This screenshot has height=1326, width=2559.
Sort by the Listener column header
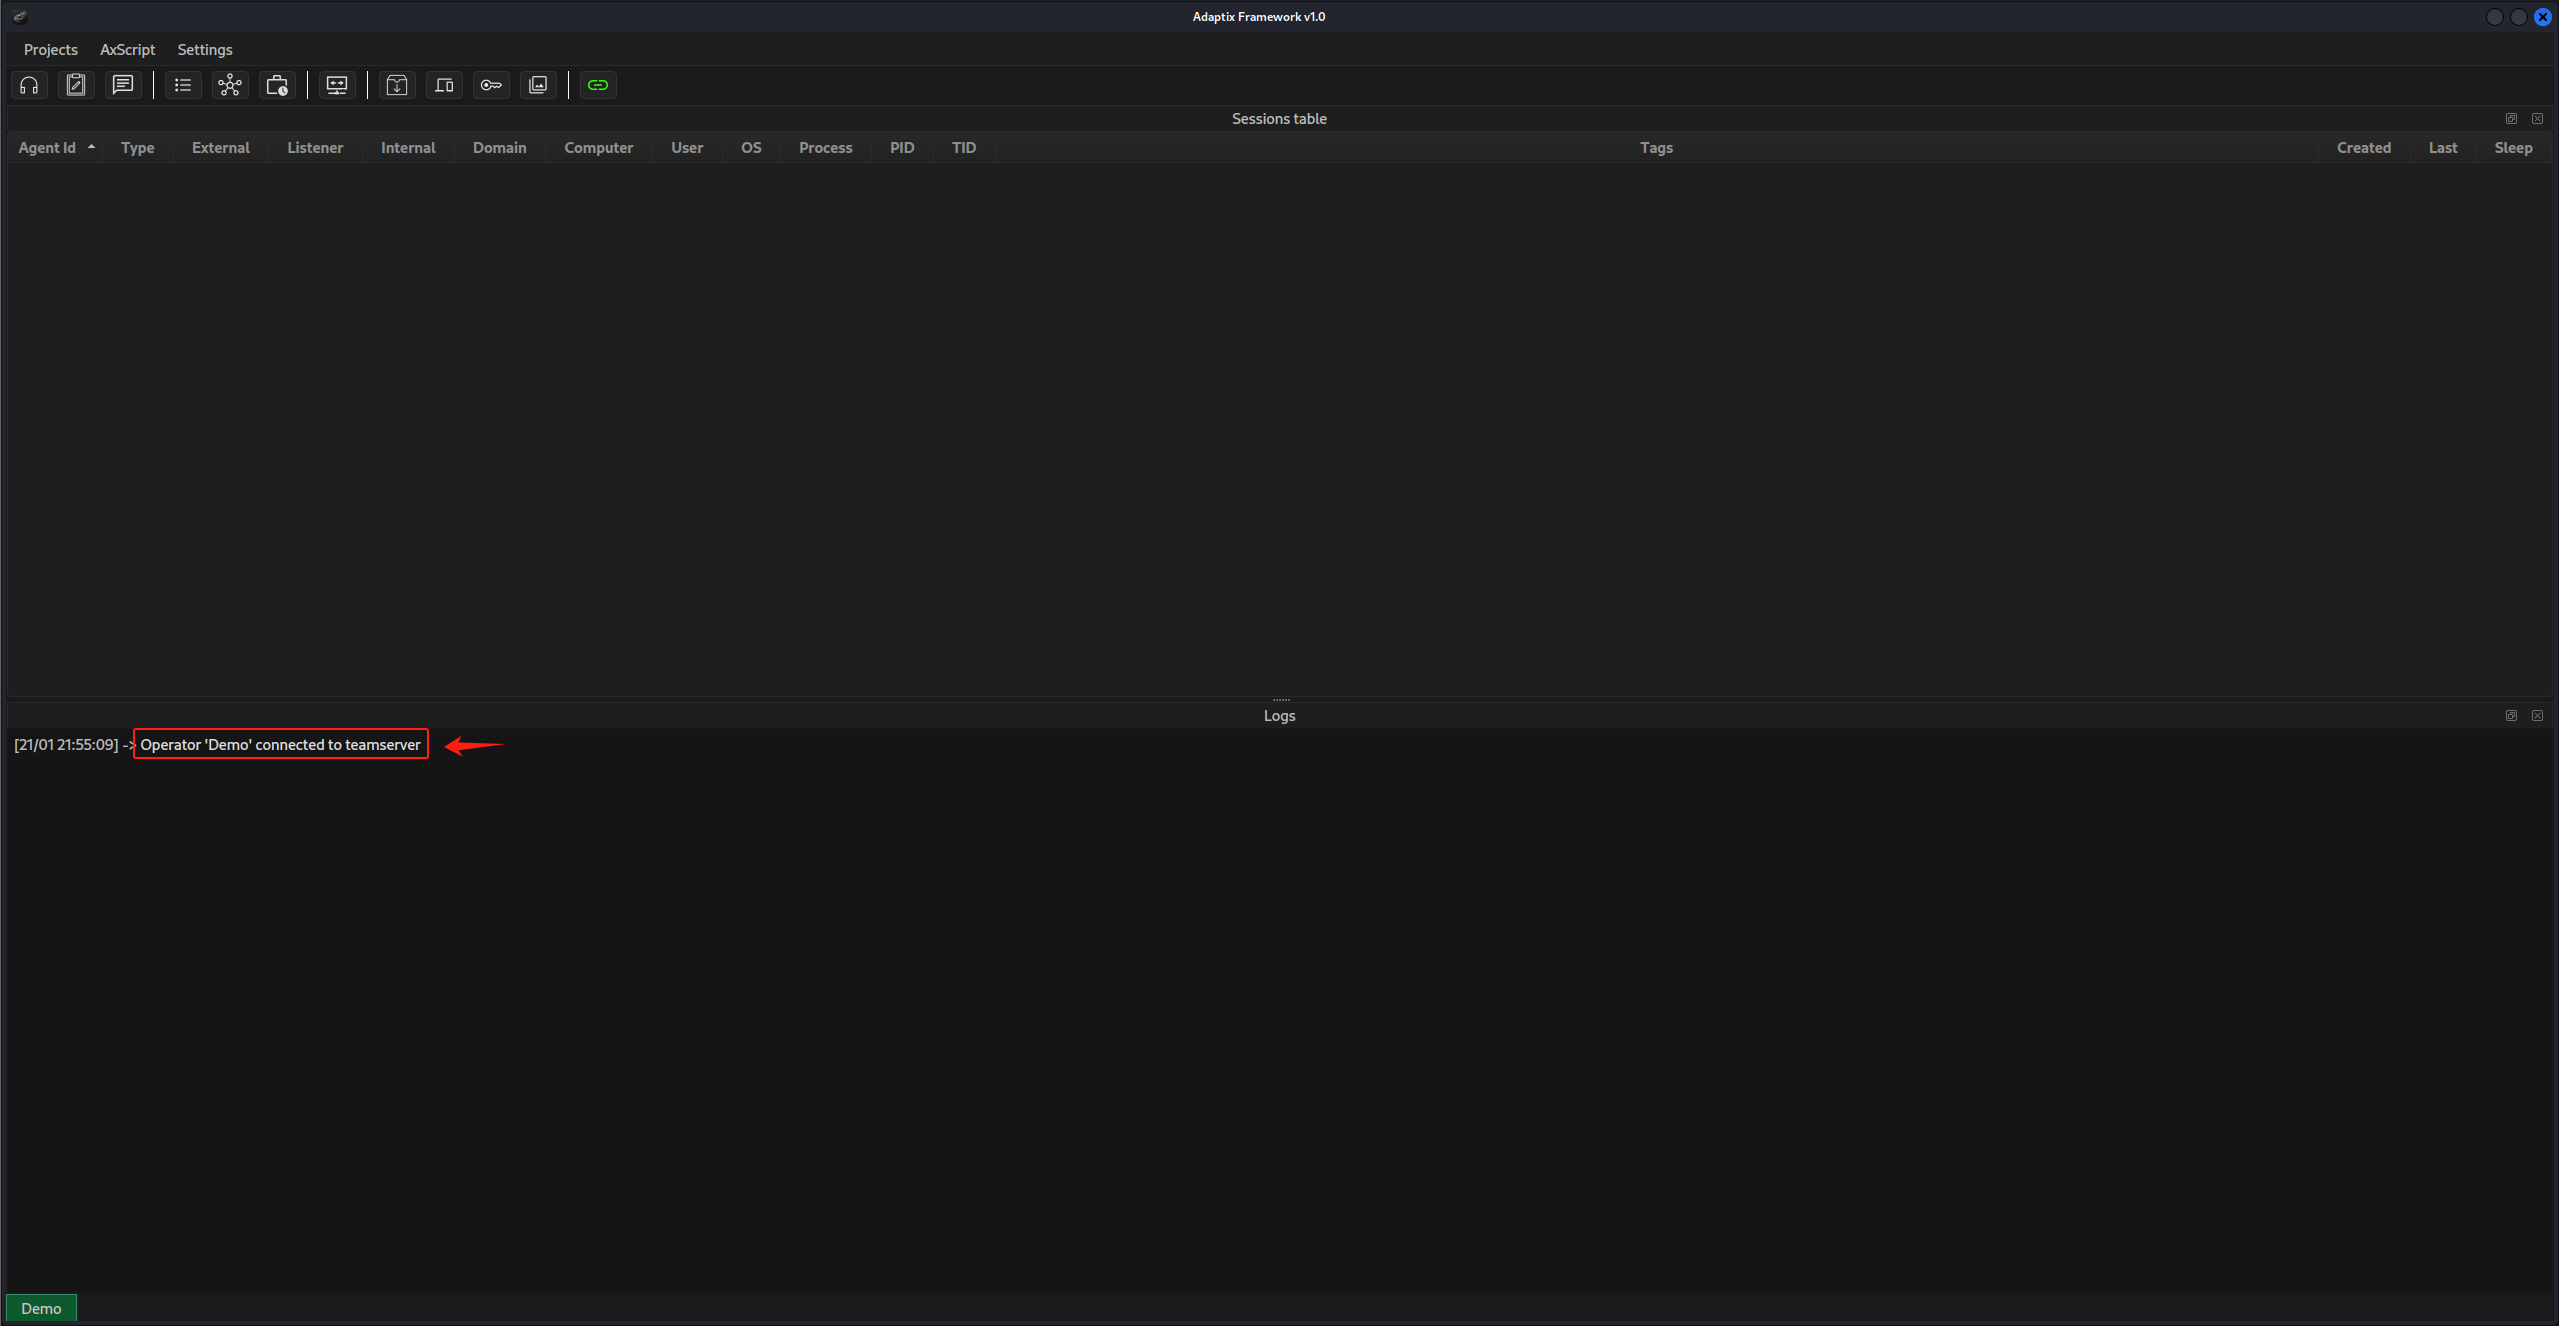315,148
